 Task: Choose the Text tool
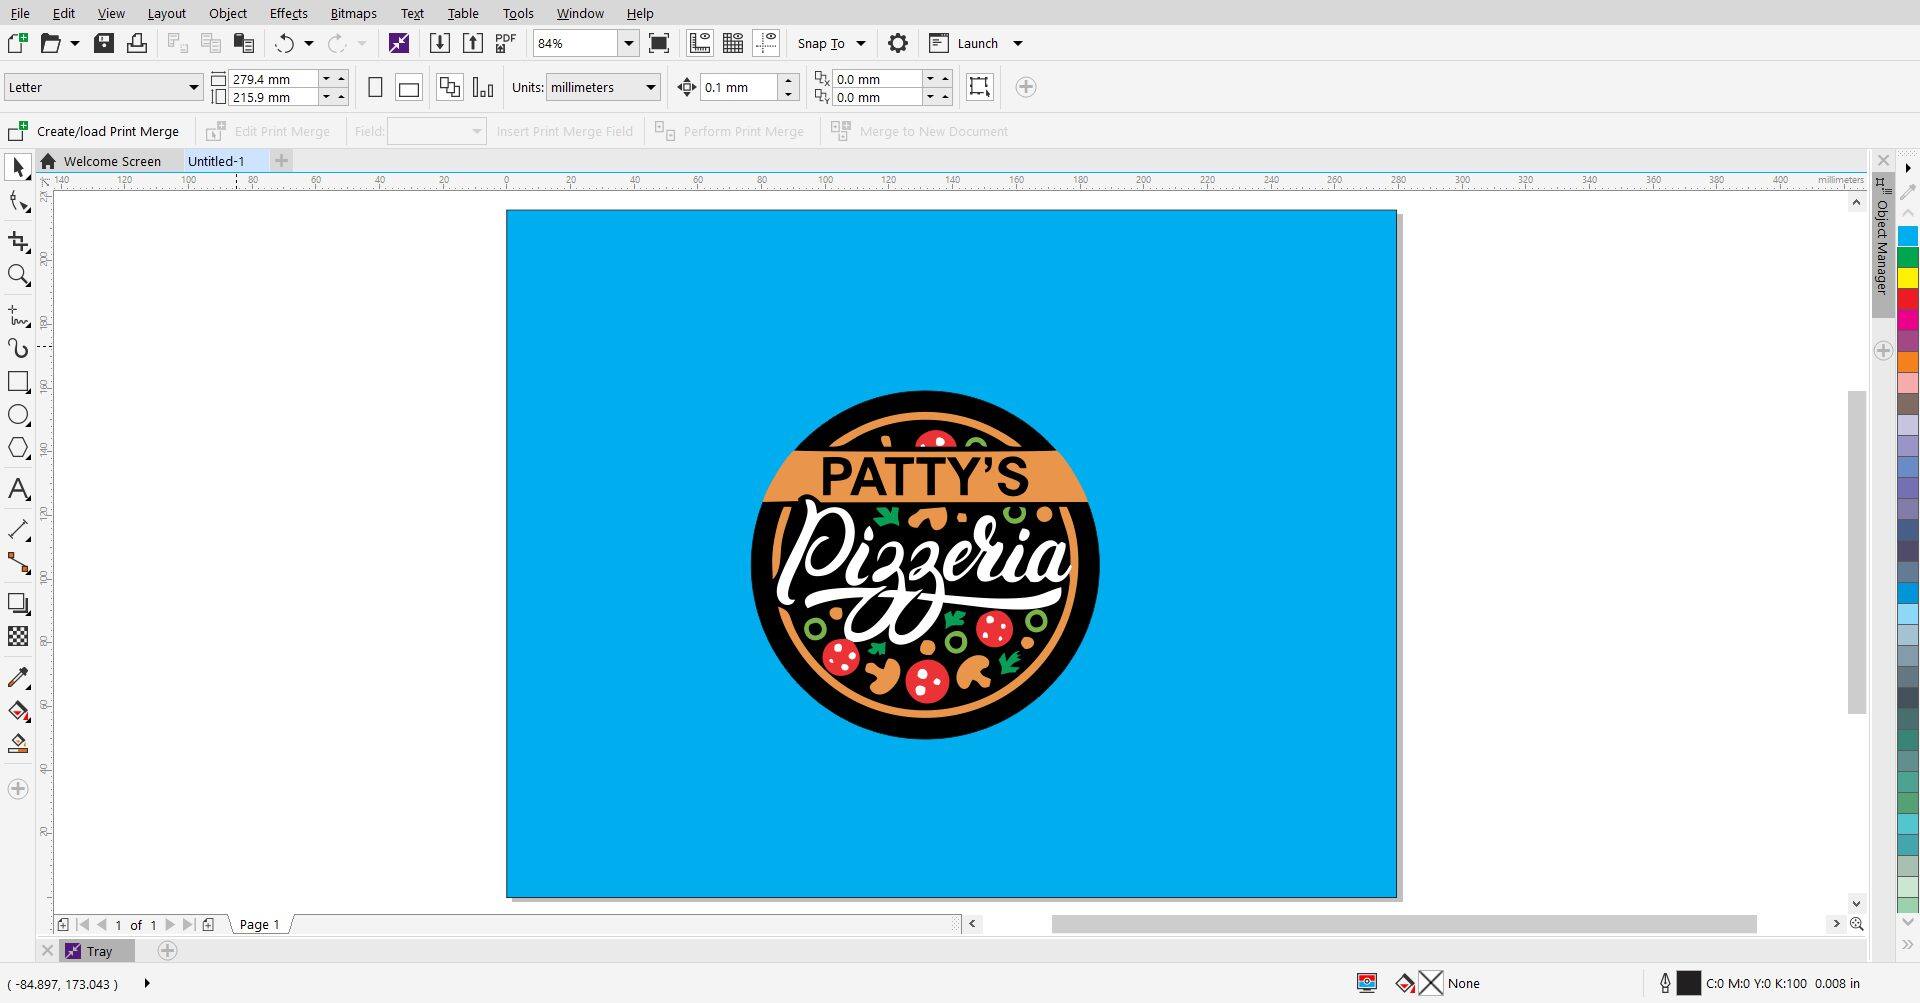pos(17,489)
